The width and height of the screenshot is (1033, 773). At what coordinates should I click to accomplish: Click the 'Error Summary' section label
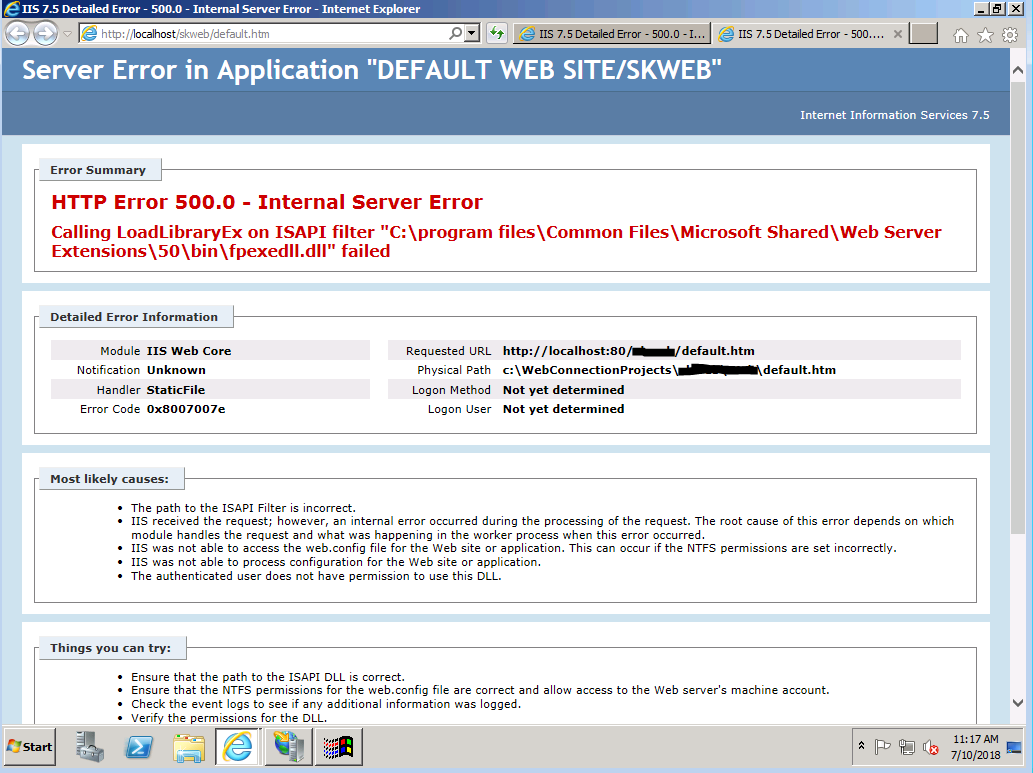click(x=98, y=170)
